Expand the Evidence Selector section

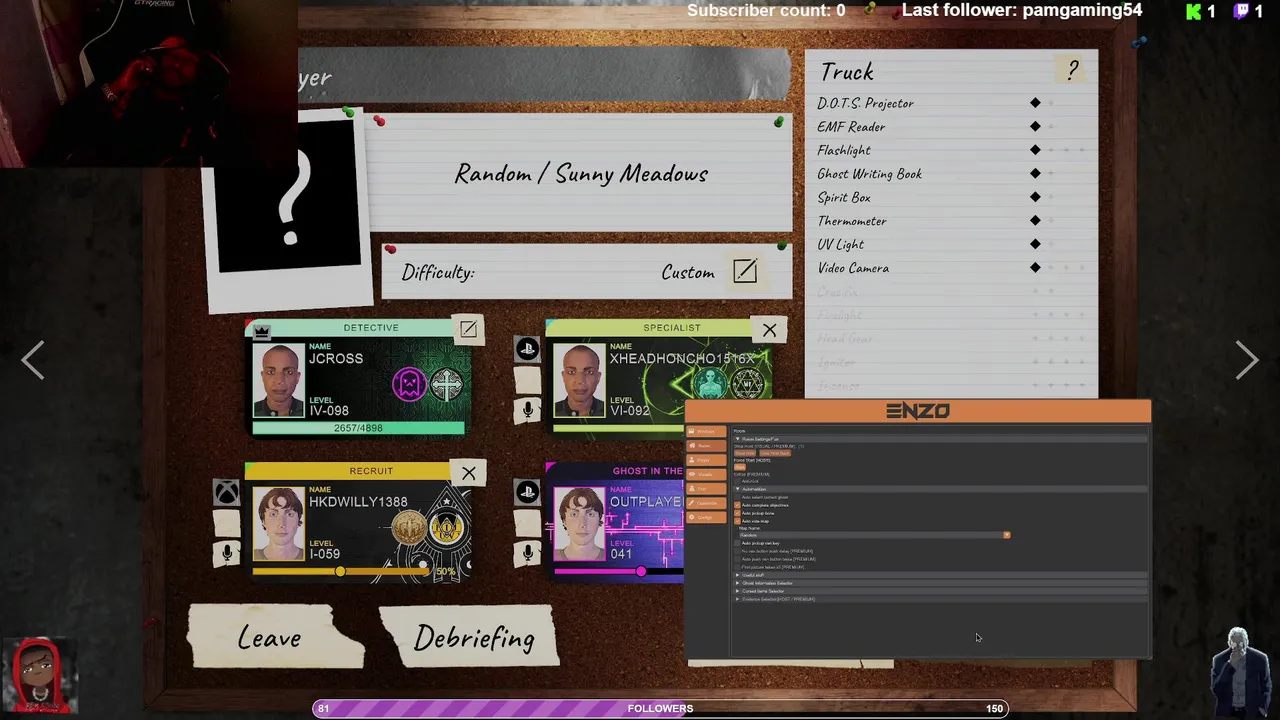[x=940, y=599]
